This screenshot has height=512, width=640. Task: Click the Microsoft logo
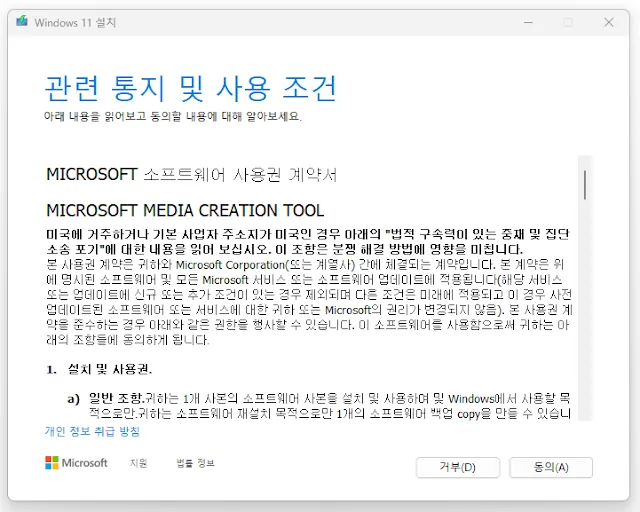click(x=76, y=463)
